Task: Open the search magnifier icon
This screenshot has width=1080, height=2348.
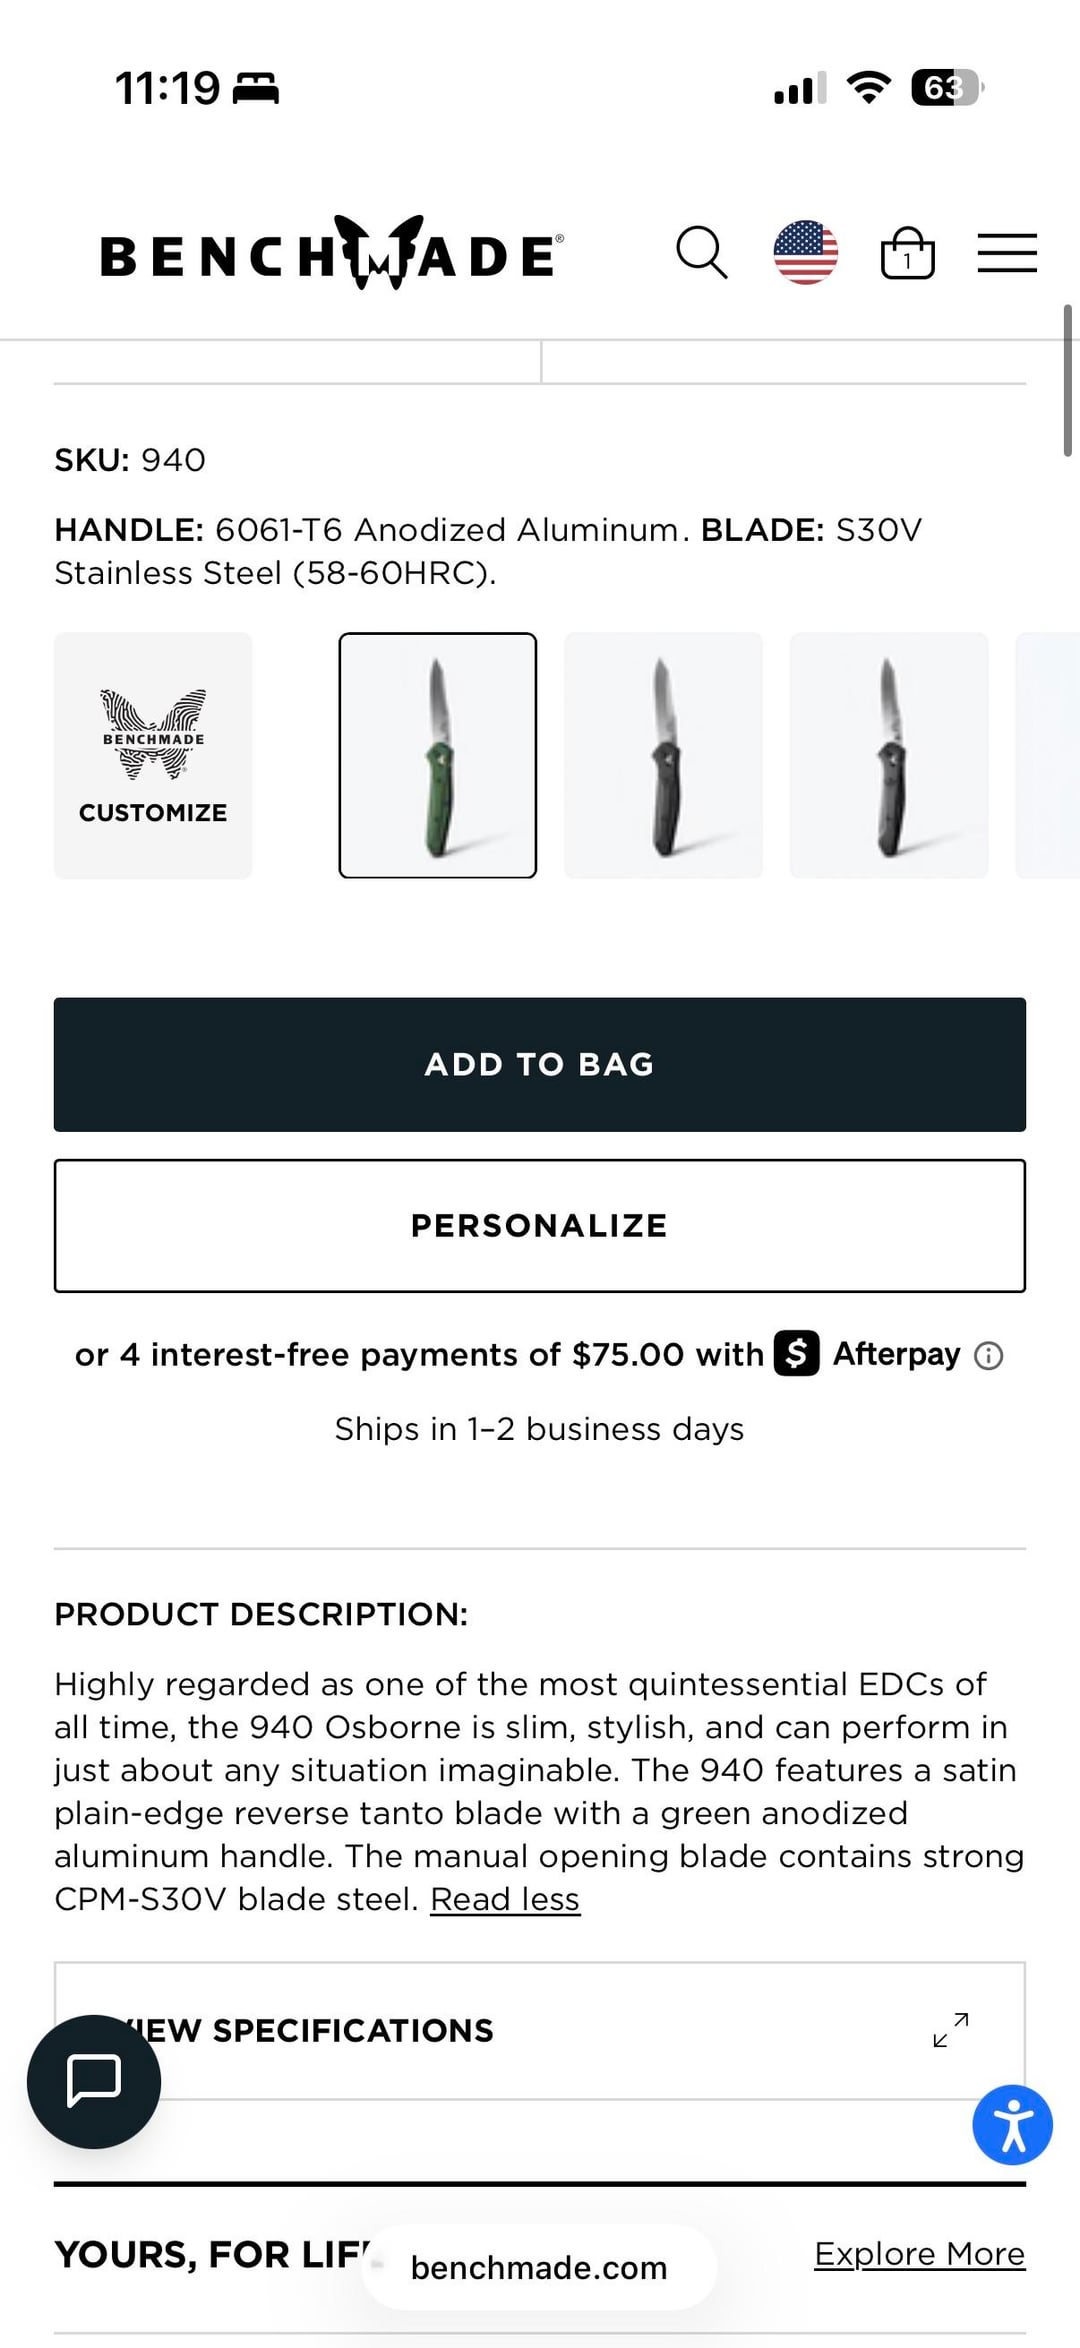Action: 702,253
